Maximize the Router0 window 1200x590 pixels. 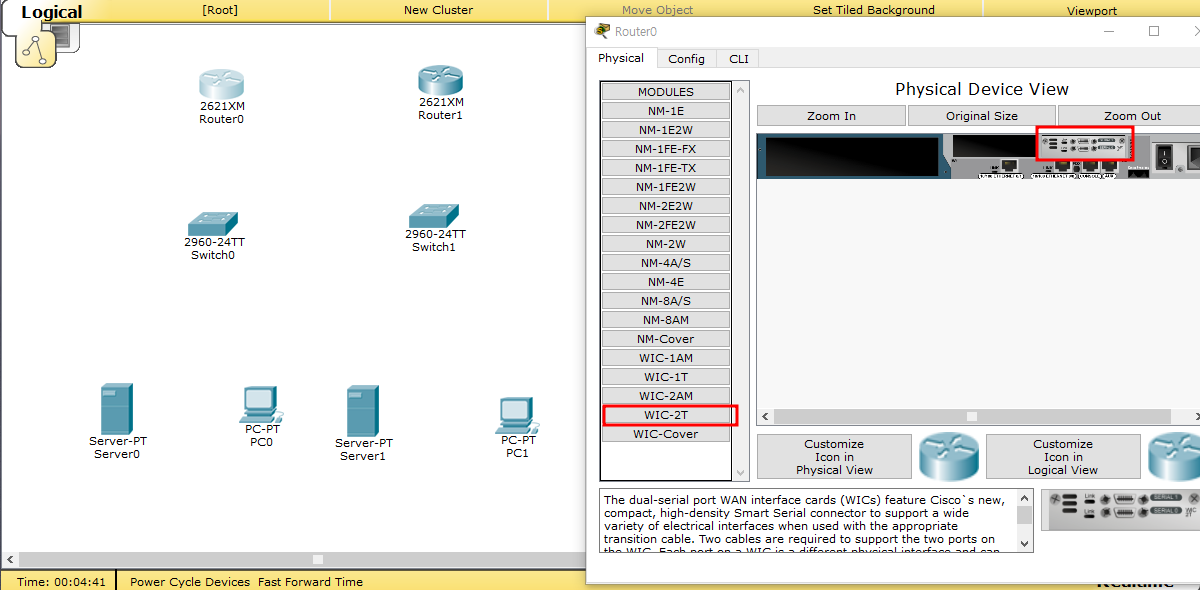[x=1153, y=31]
